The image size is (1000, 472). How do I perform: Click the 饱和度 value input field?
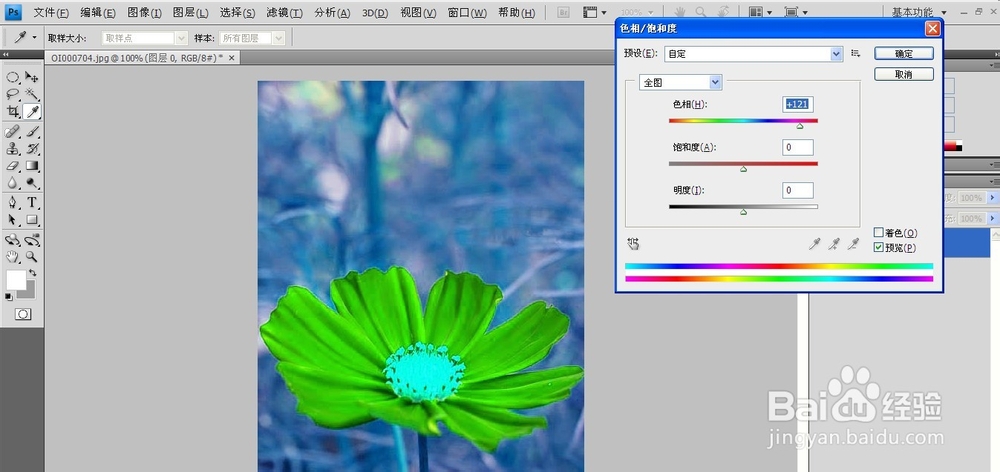[798, 147]
